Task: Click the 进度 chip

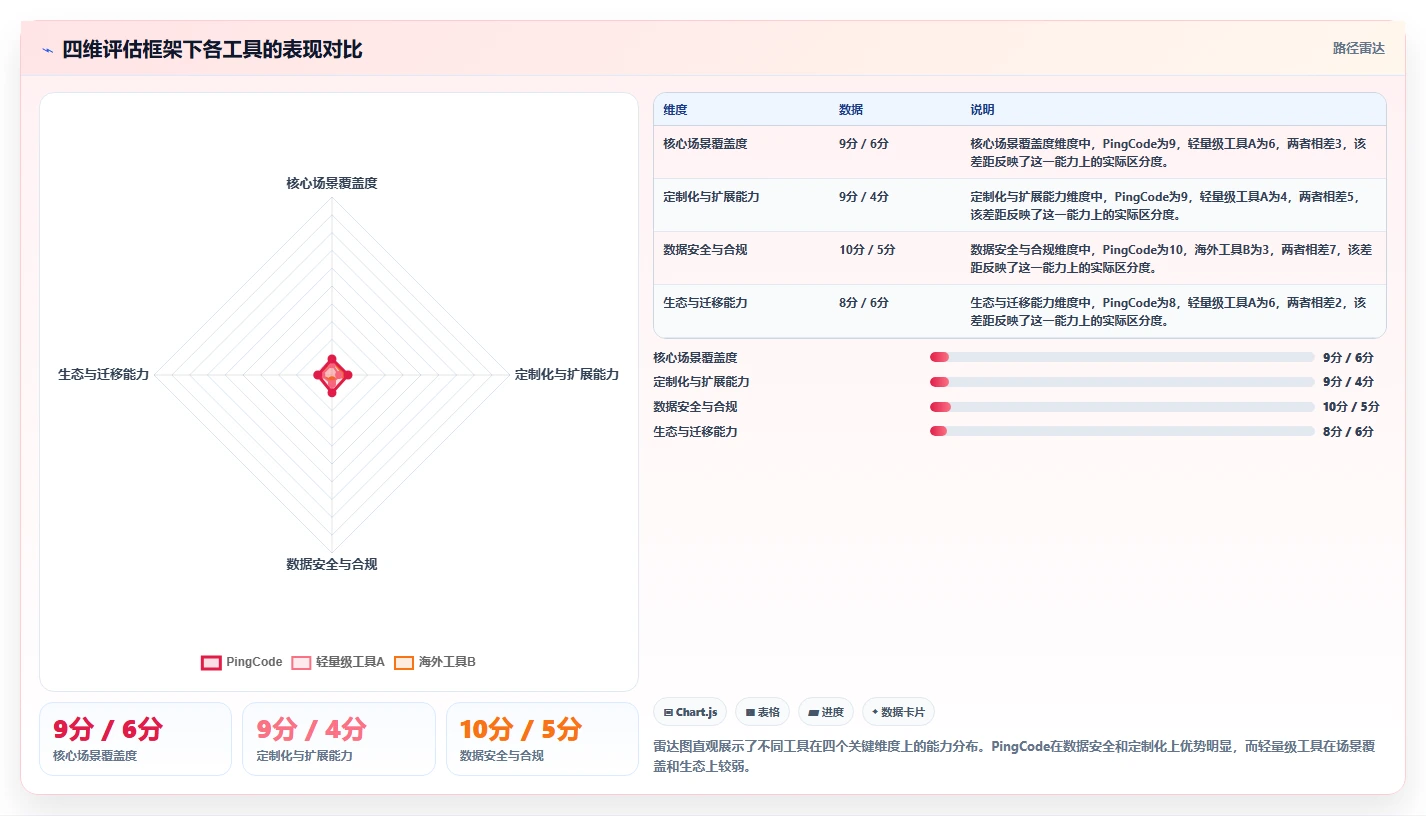Action: coord(826,712)
